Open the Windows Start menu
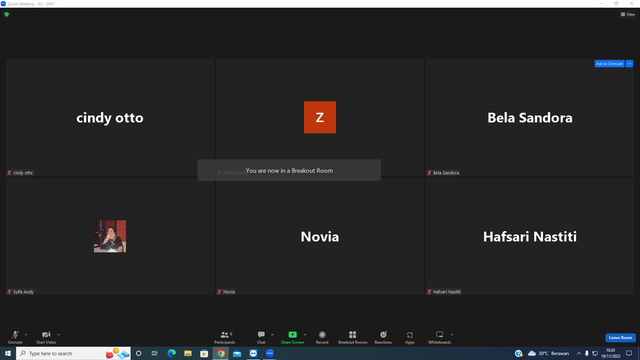 coord(8,353)
